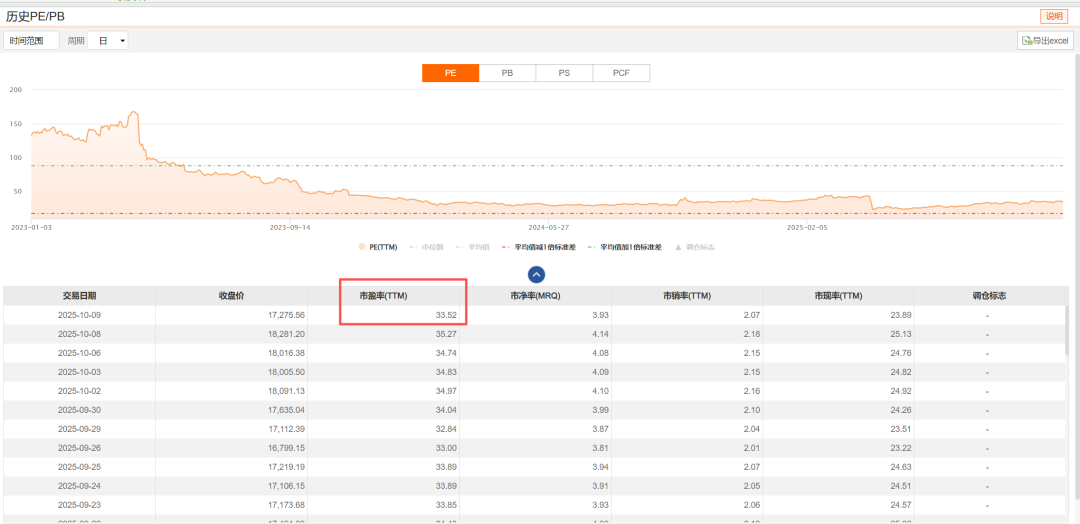Select the 2025-09-29 date cell
The width and height of the screenshot is (1080, 524).
[79, 429]
